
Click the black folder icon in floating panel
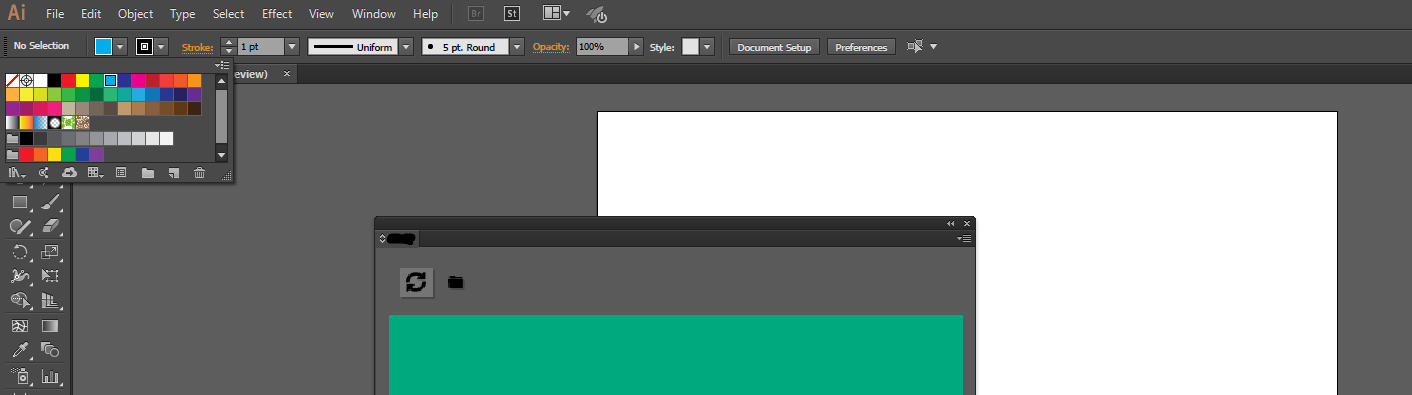click(456, 283)
